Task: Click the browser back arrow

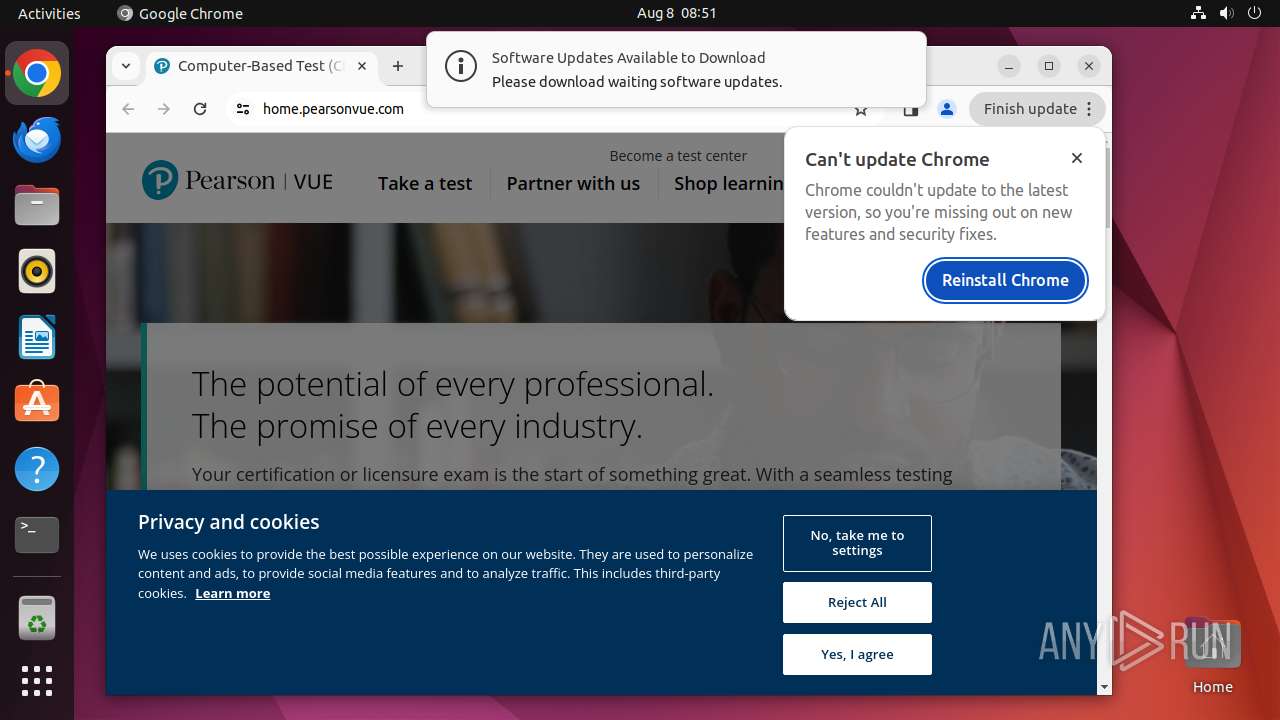Action: [x=128, y=109]
